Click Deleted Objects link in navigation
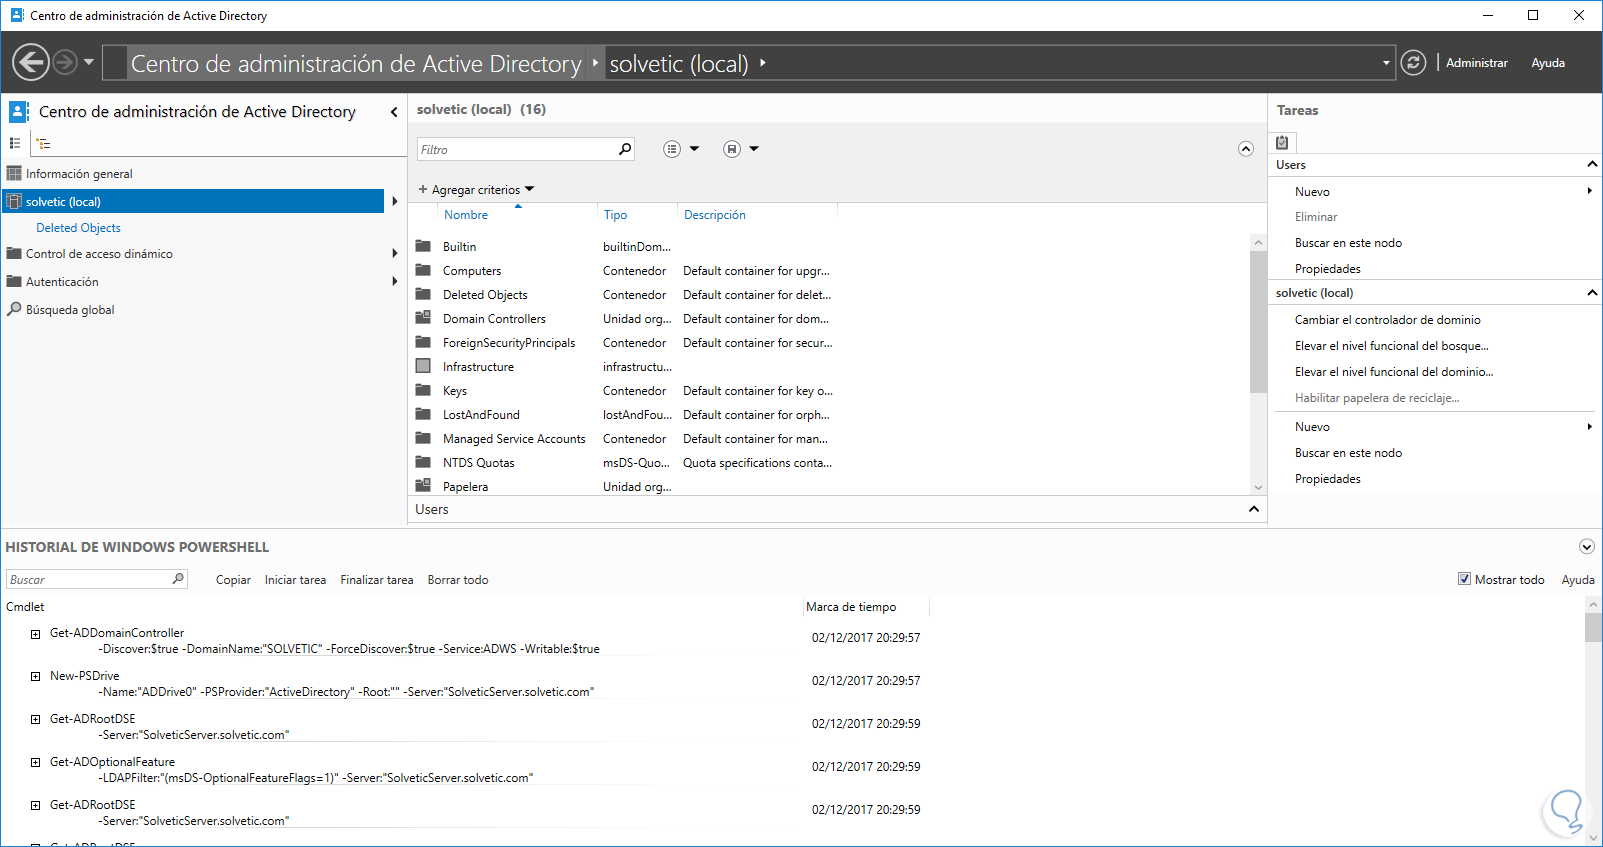The image size is (1603, 847). tap(78, 228)
